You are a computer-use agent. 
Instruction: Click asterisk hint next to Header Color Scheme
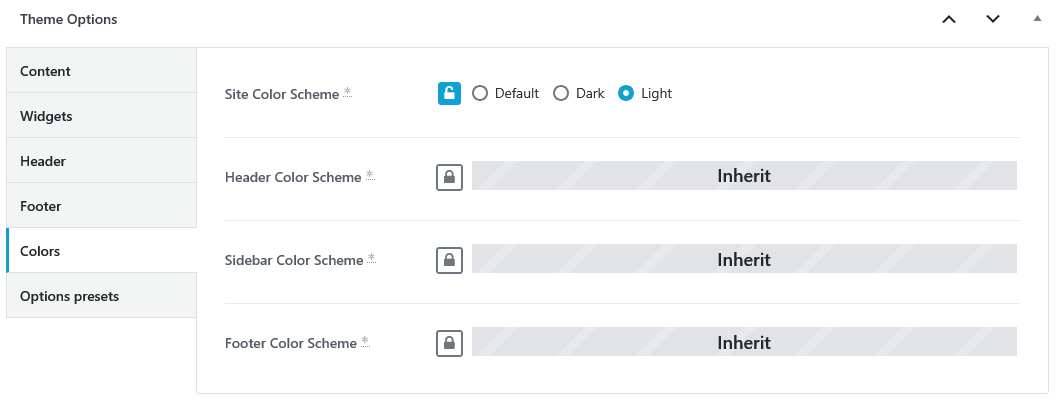[370, 175]
